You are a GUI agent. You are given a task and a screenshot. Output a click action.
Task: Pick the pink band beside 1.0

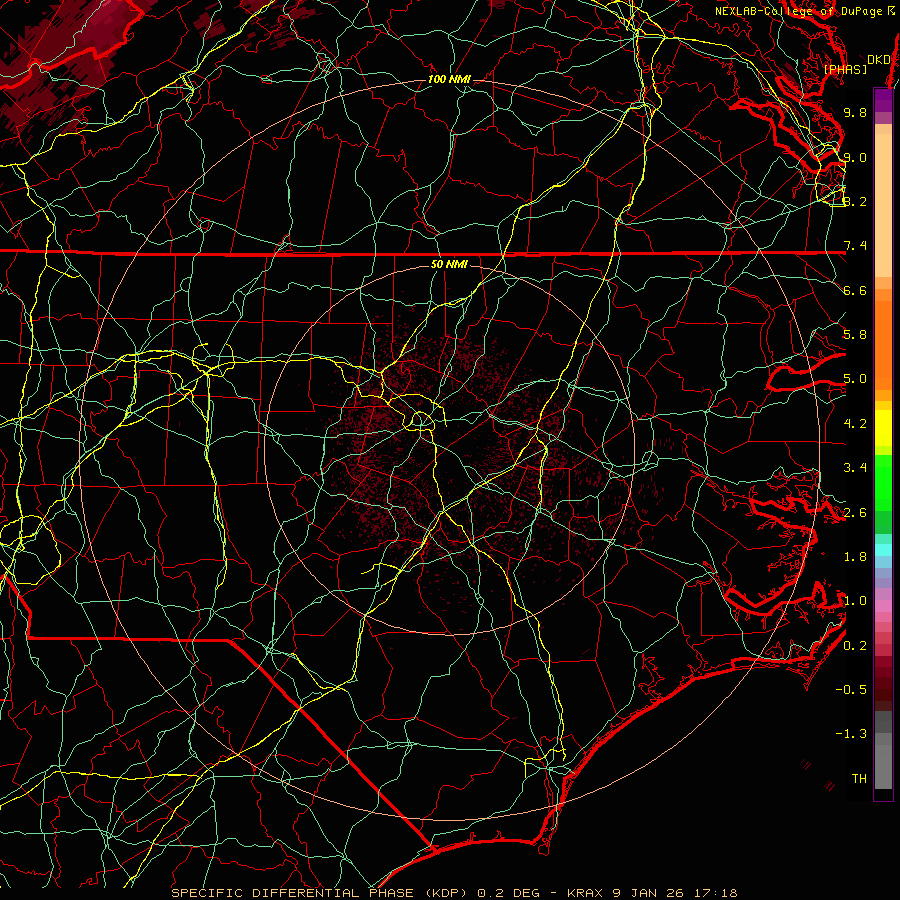coord(883,606)
